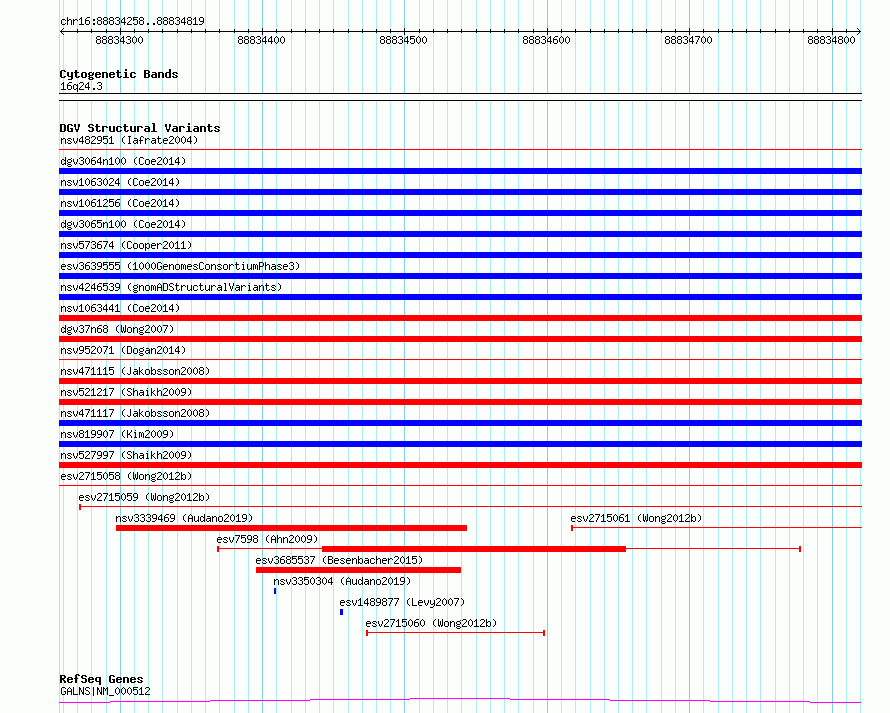The width and height of the screenshot is (890, 713).
Task: Click the red bar under esv3685537
Action: pos(358,570)
